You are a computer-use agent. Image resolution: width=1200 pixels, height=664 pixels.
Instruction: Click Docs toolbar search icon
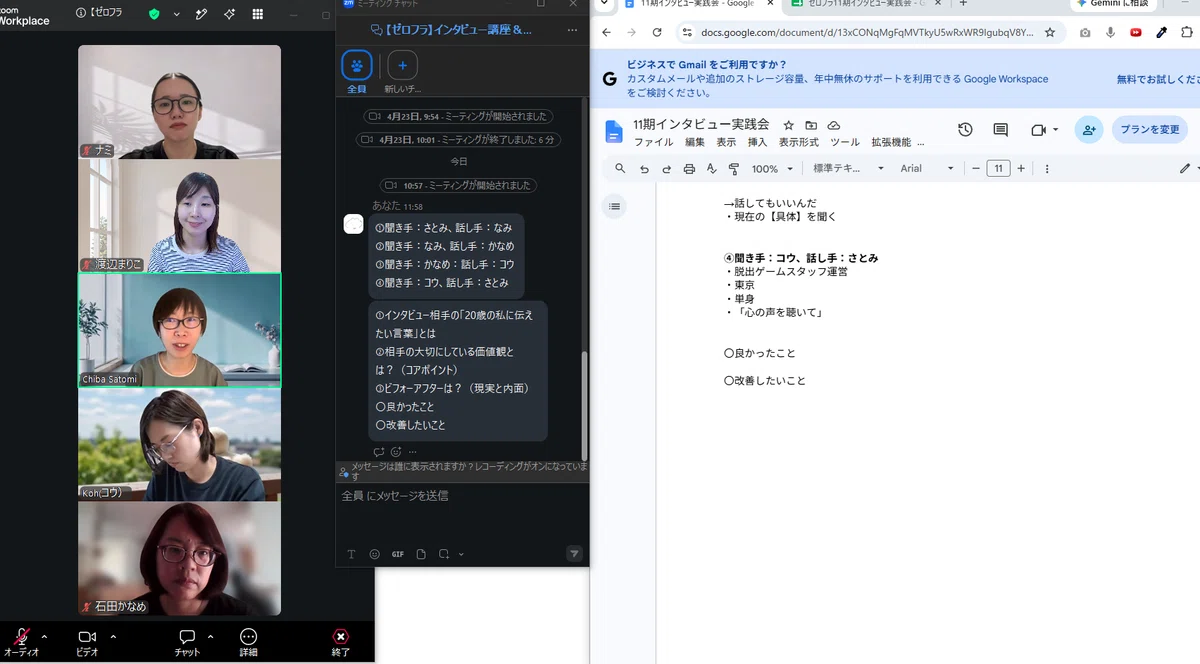coord(620,169)
